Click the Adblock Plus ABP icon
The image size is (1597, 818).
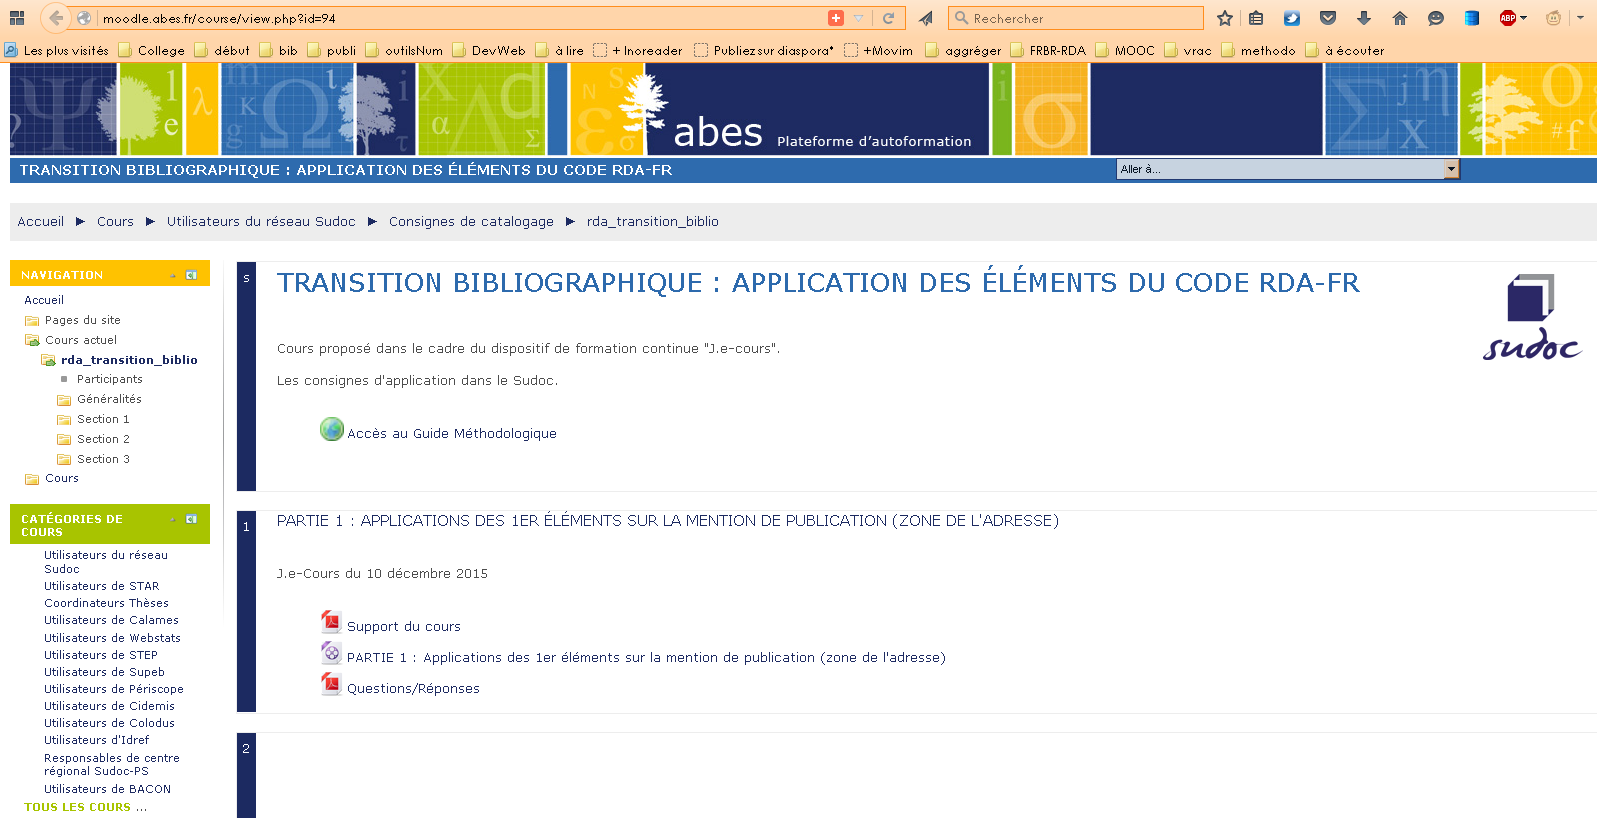coord(1508,18)
